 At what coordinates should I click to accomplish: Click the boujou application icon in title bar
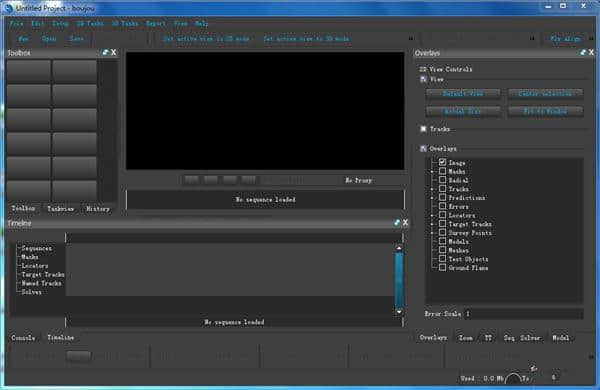click(8, 8)
